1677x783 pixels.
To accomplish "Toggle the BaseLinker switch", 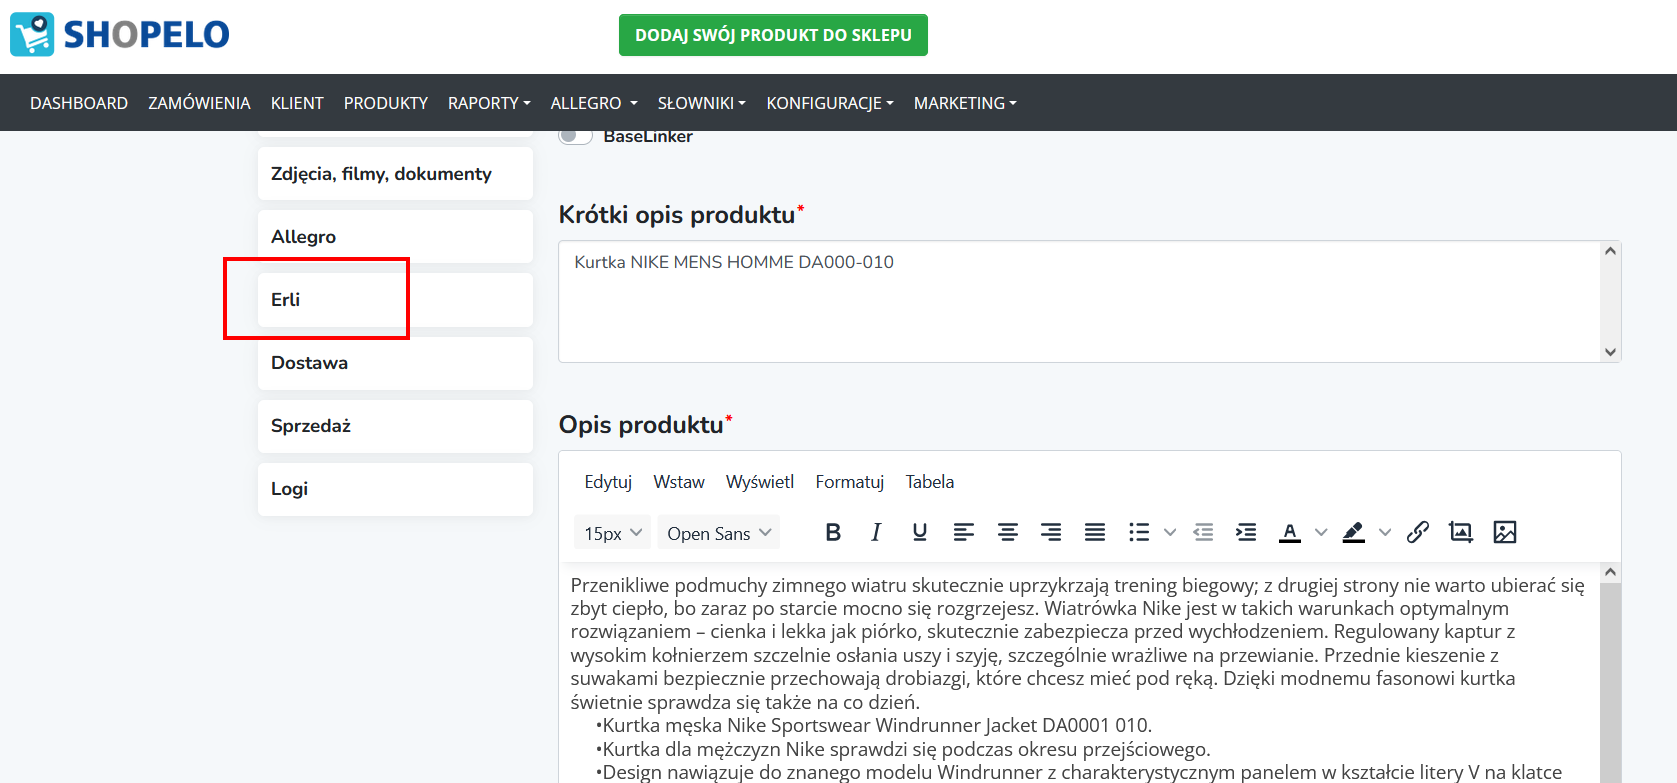I will point(575,136).
